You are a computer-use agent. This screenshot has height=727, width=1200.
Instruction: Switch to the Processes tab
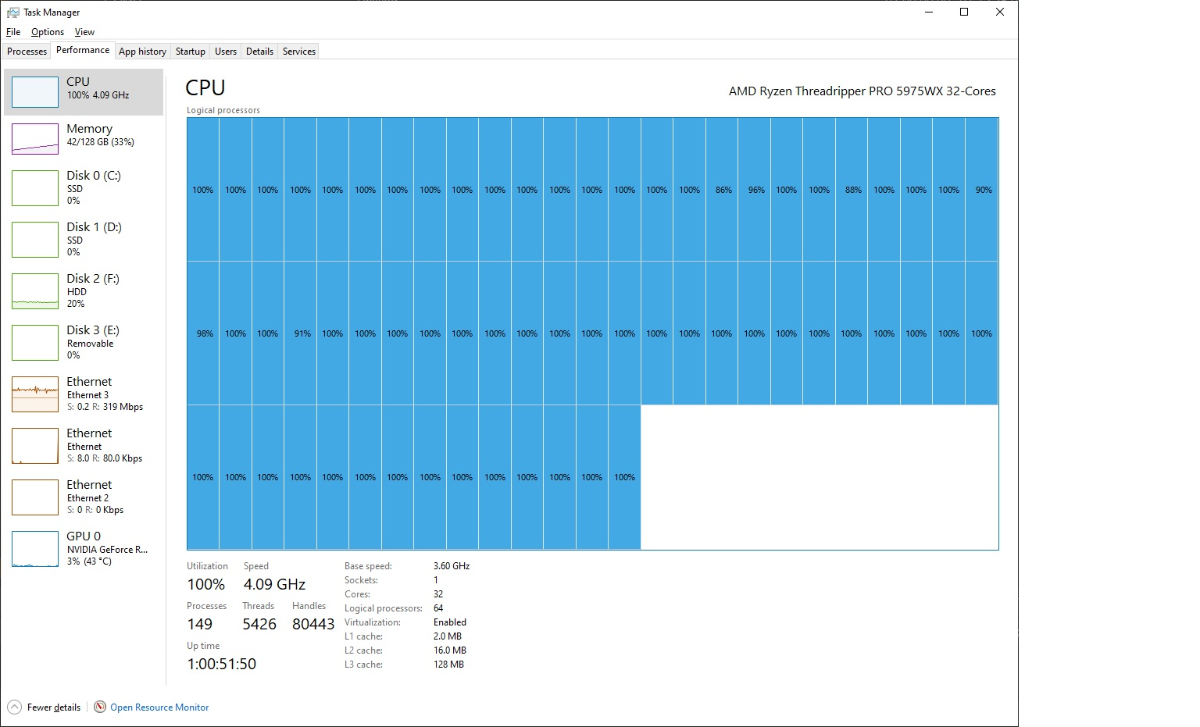(x=27, y=51)
